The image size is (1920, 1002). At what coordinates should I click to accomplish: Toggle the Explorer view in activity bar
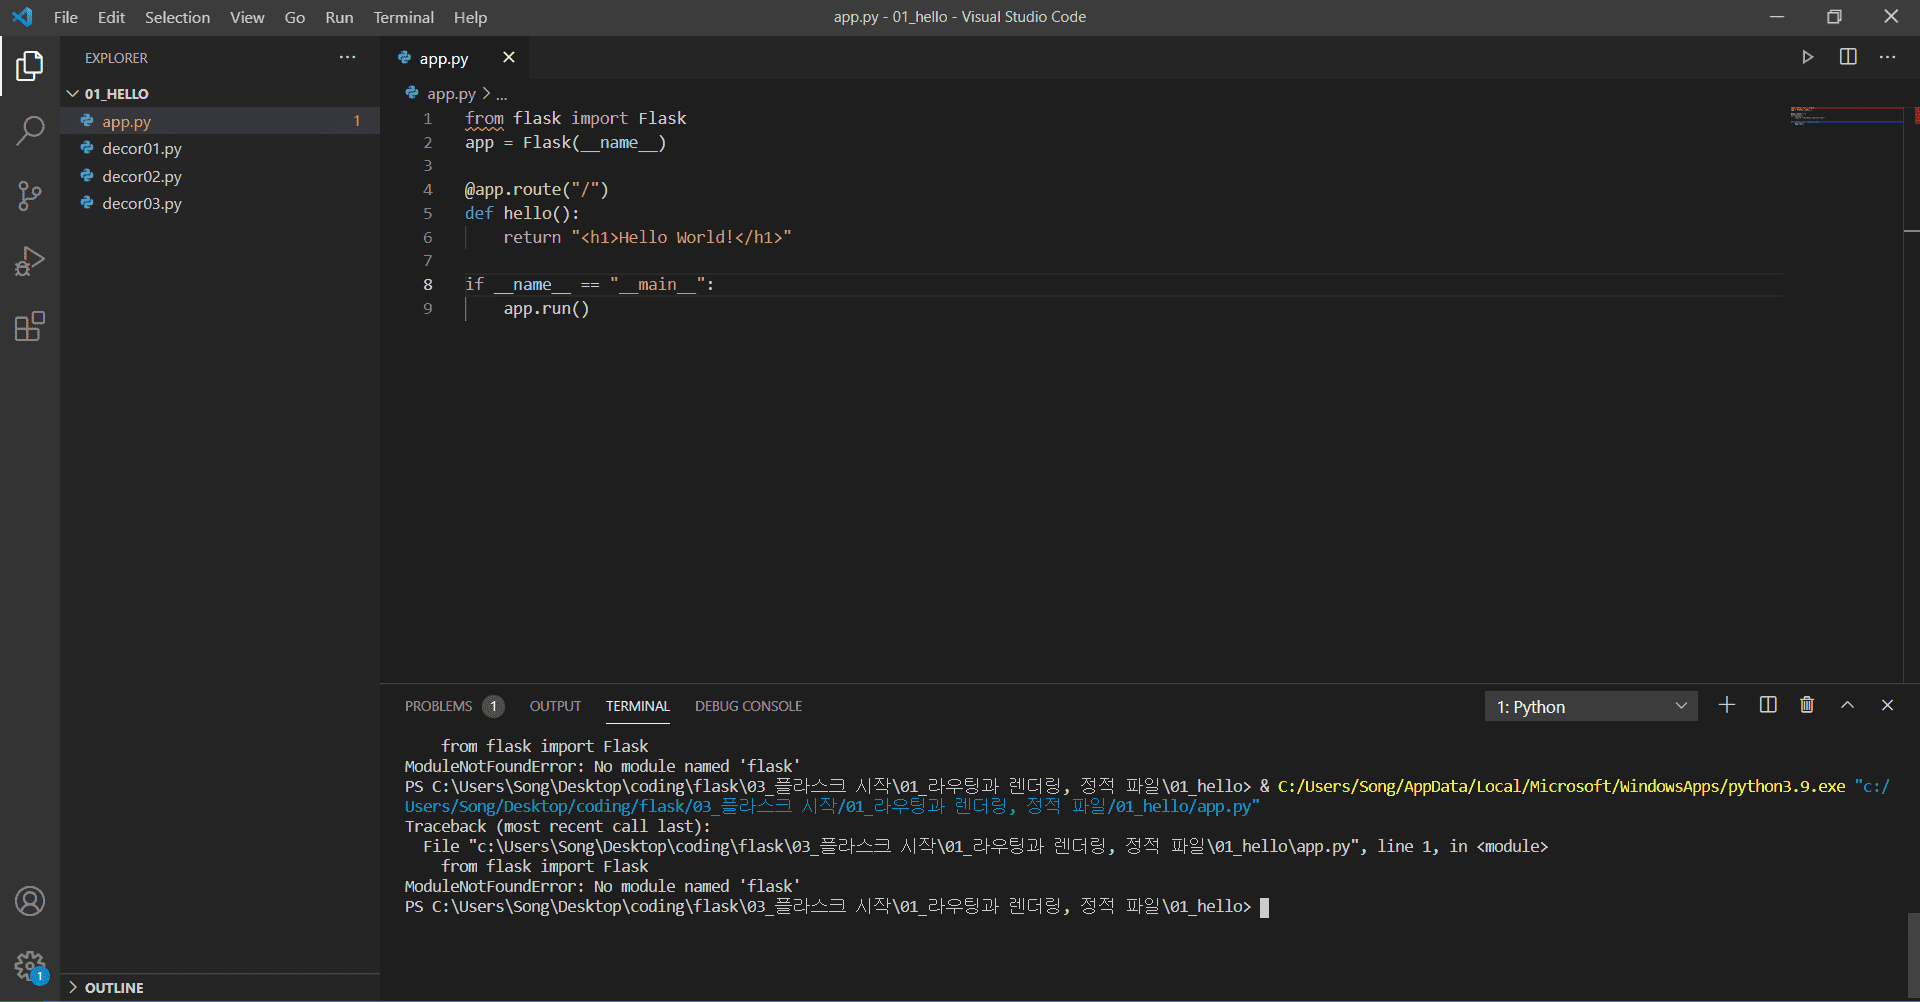[x=30, y=66]
